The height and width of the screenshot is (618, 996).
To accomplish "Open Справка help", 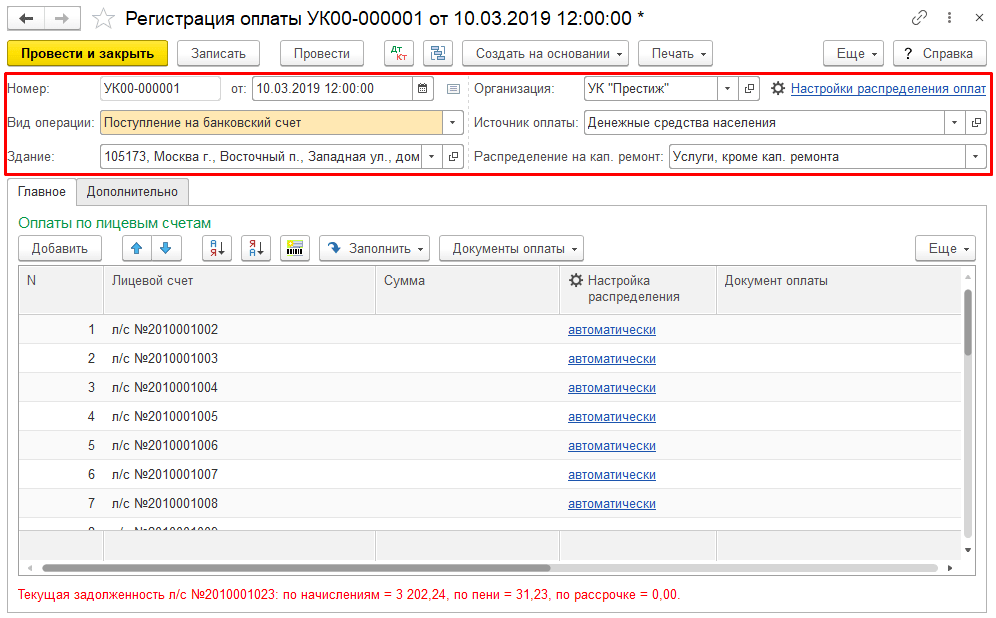I will 939,53.
